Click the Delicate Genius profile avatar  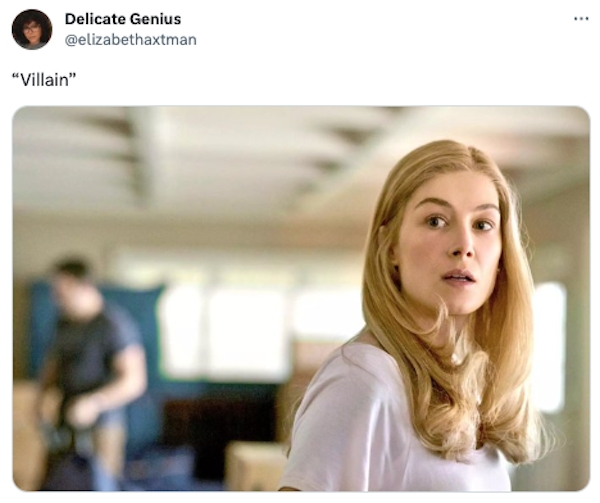click(x=32, y=29)
